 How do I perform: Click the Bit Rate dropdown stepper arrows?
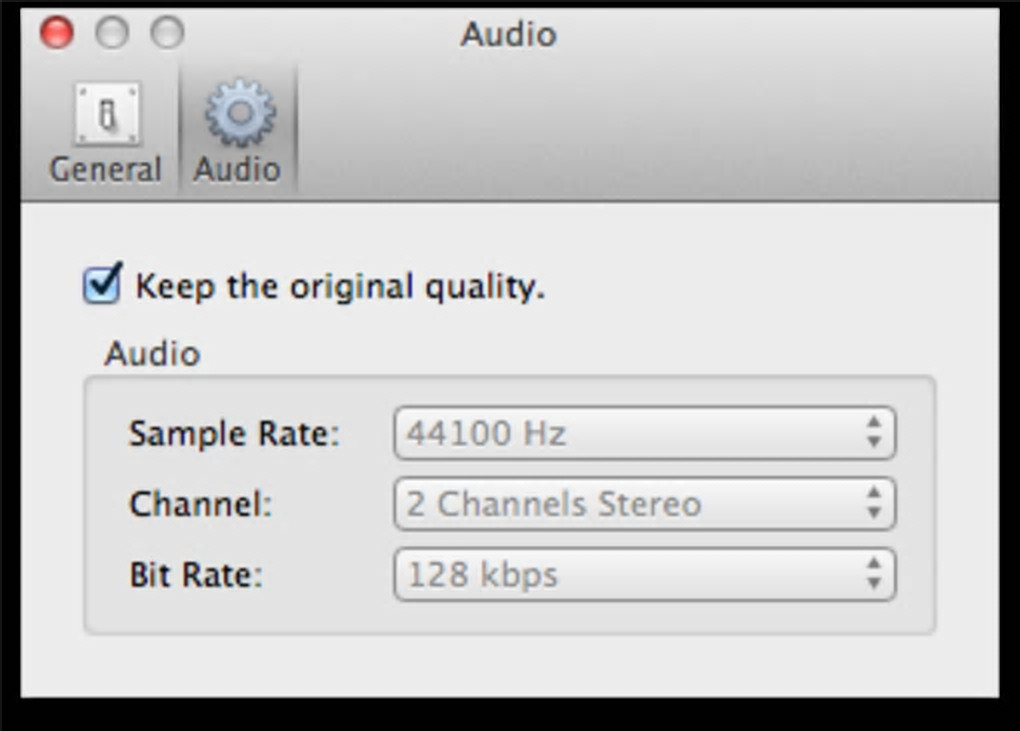(874, 575)
